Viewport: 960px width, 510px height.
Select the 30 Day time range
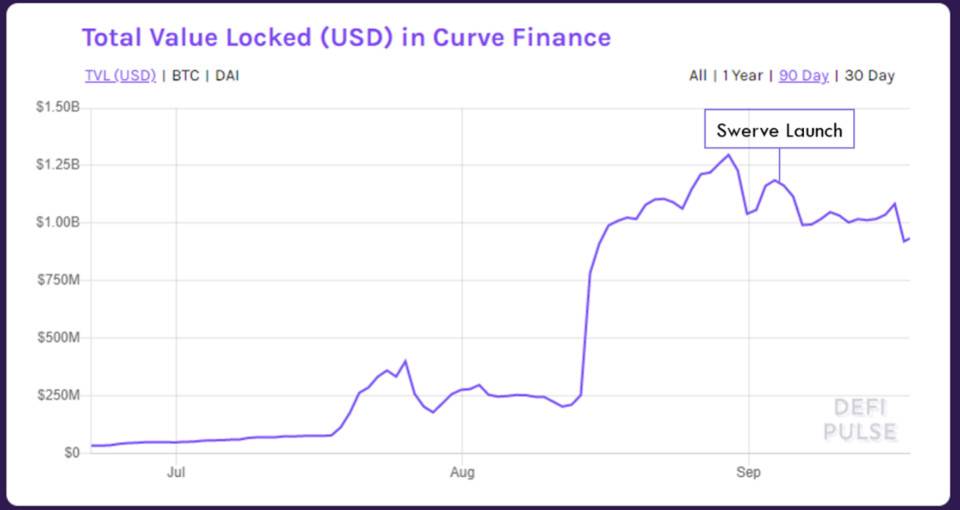point(869,76)
